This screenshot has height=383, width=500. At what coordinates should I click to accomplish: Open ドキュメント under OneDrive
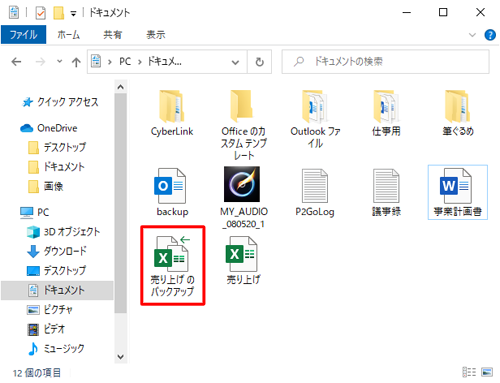click(56, 167)
